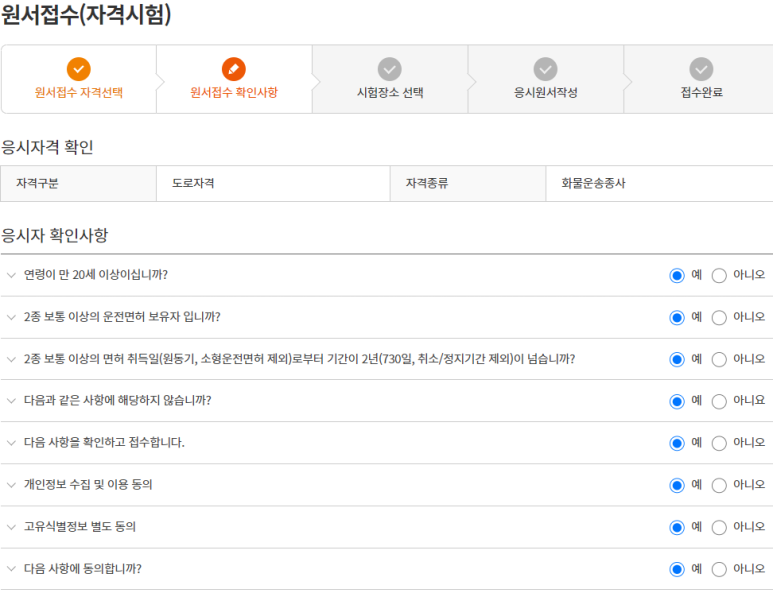Open the 원서접수 자격선택 step label

tap(79, 92)
